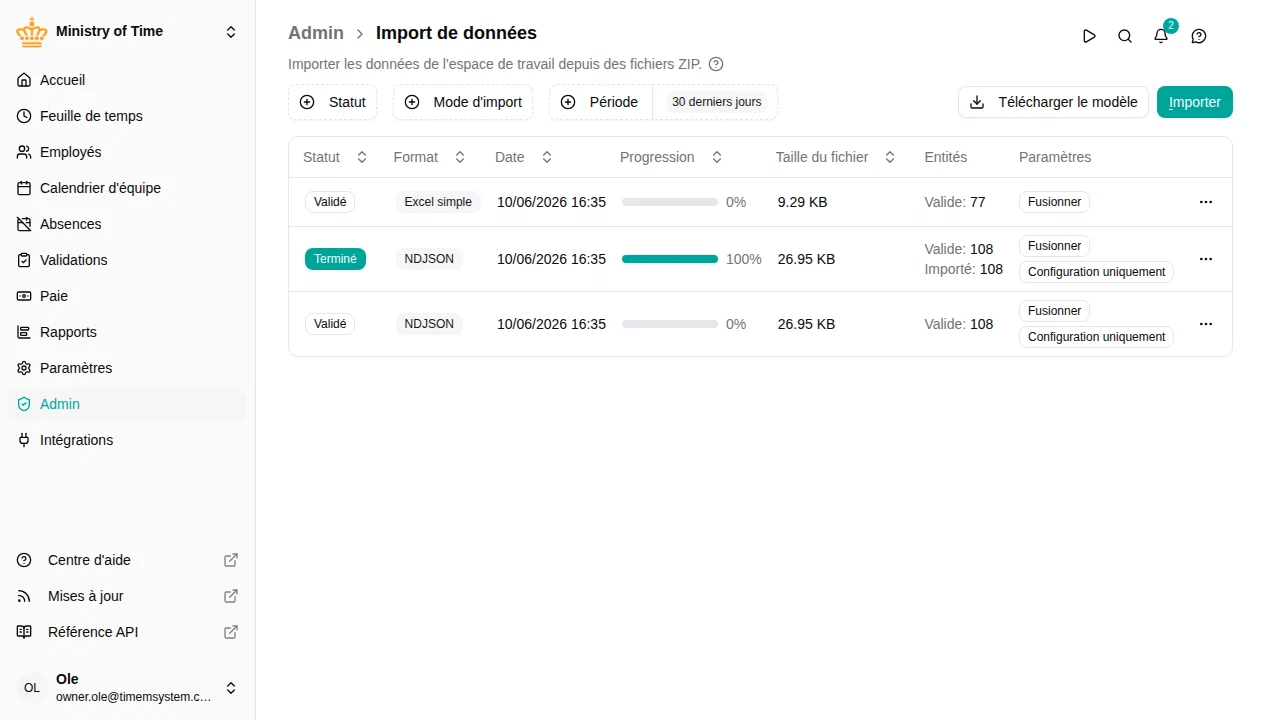The image size is (1280, 720).
Task: Select Admin in sidebar
Action: click(127, 404)
